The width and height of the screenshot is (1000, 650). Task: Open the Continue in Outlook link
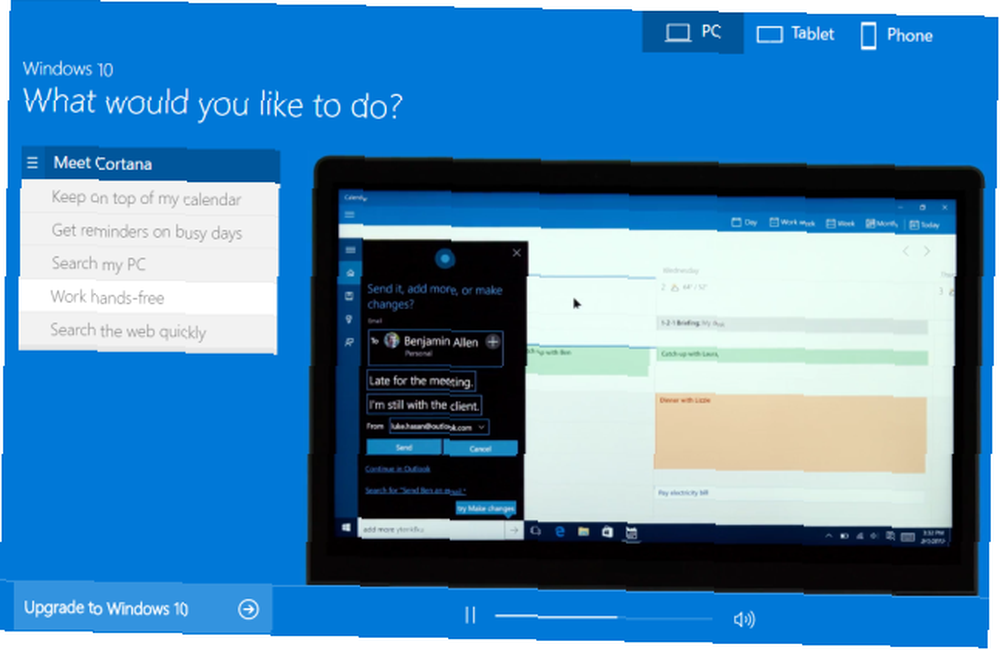point(397,469)
